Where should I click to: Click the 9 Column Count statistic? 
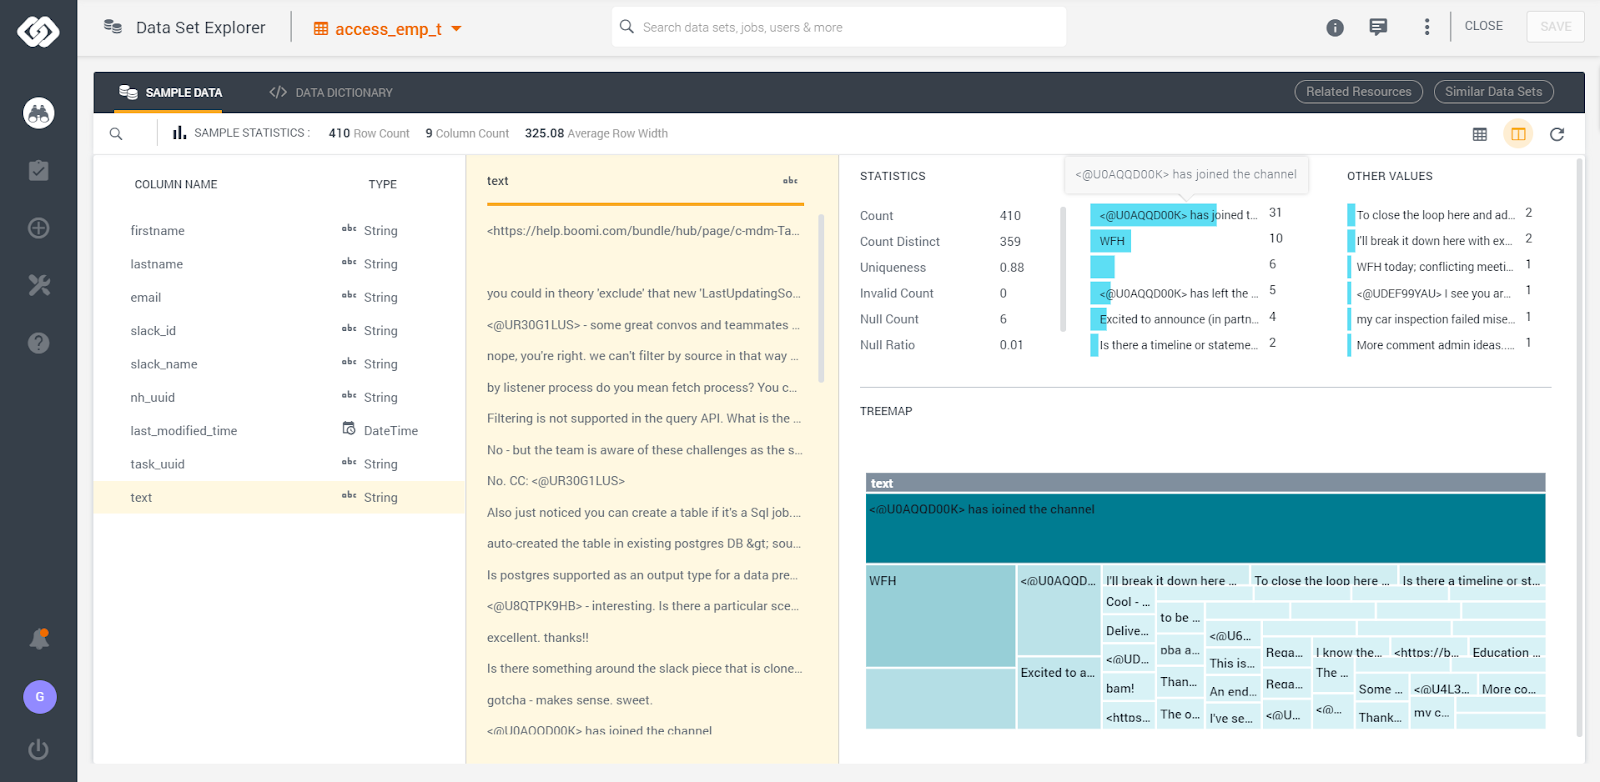(467, 133)
